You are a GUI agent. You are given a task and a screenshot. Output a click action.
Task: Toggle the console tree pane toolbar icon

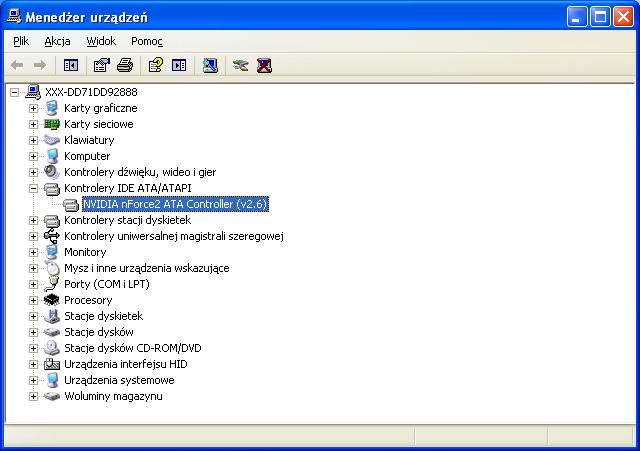pyautogui.click(x=71, y=65)
